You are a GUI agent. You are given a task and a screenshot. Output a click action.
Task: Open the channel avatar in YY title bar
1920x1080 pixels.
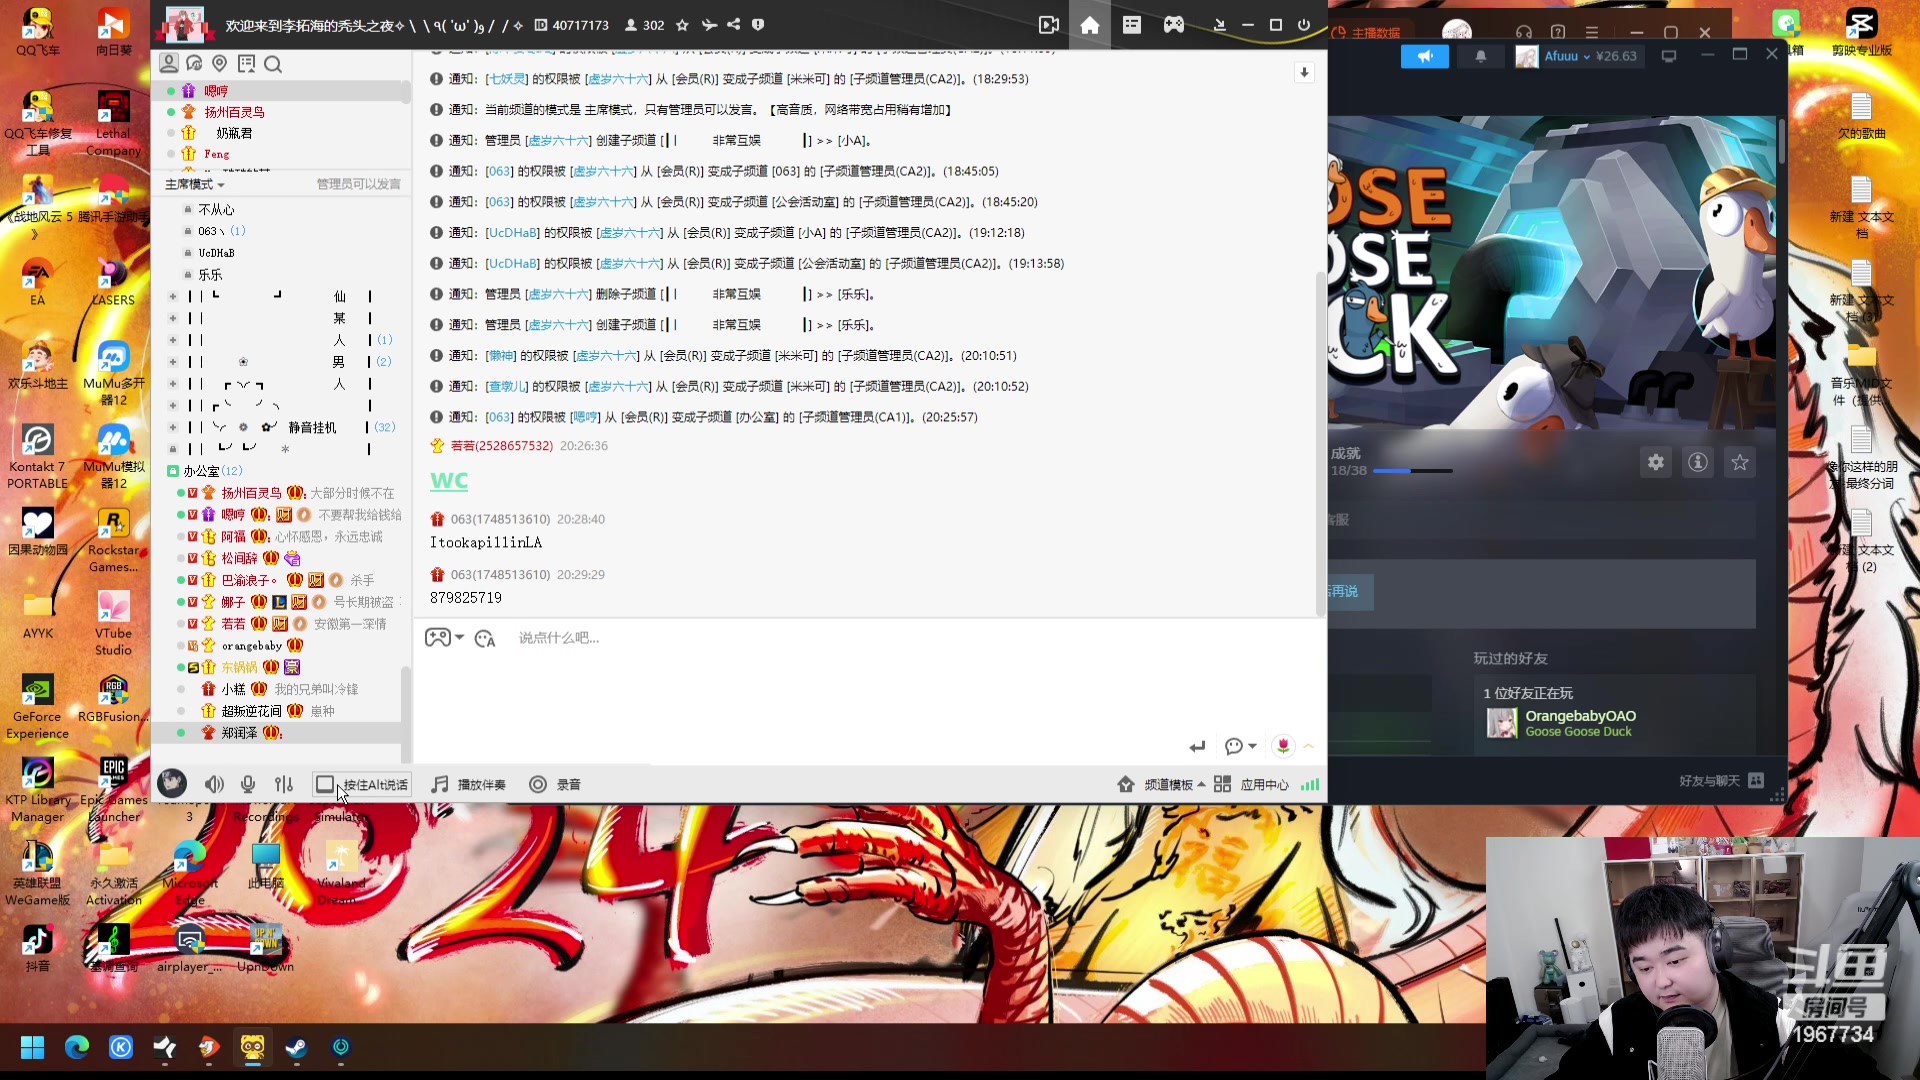(x=184, y=24)
